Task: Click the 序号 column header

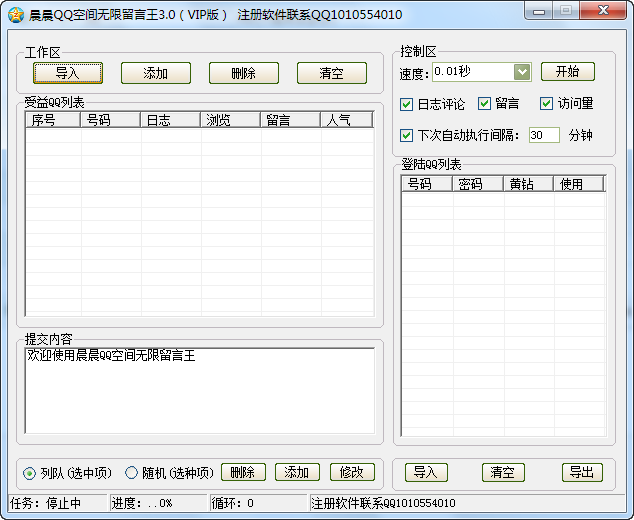Action: pyautogui.click(x=53, y=120)
